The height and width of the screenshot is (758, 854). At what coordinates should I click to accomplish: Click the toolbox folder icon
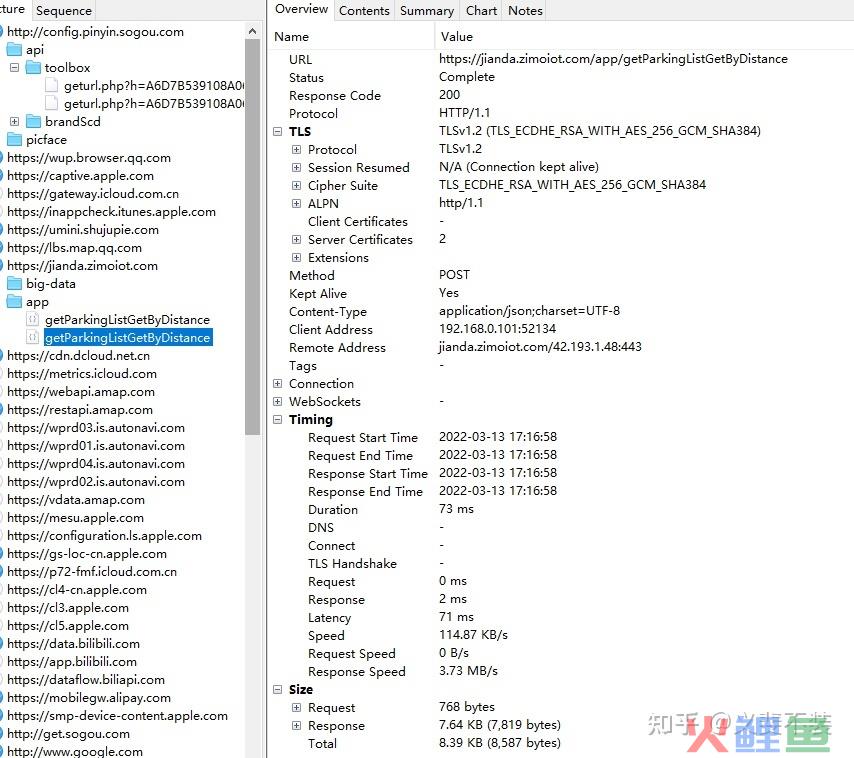coord(33,68)
